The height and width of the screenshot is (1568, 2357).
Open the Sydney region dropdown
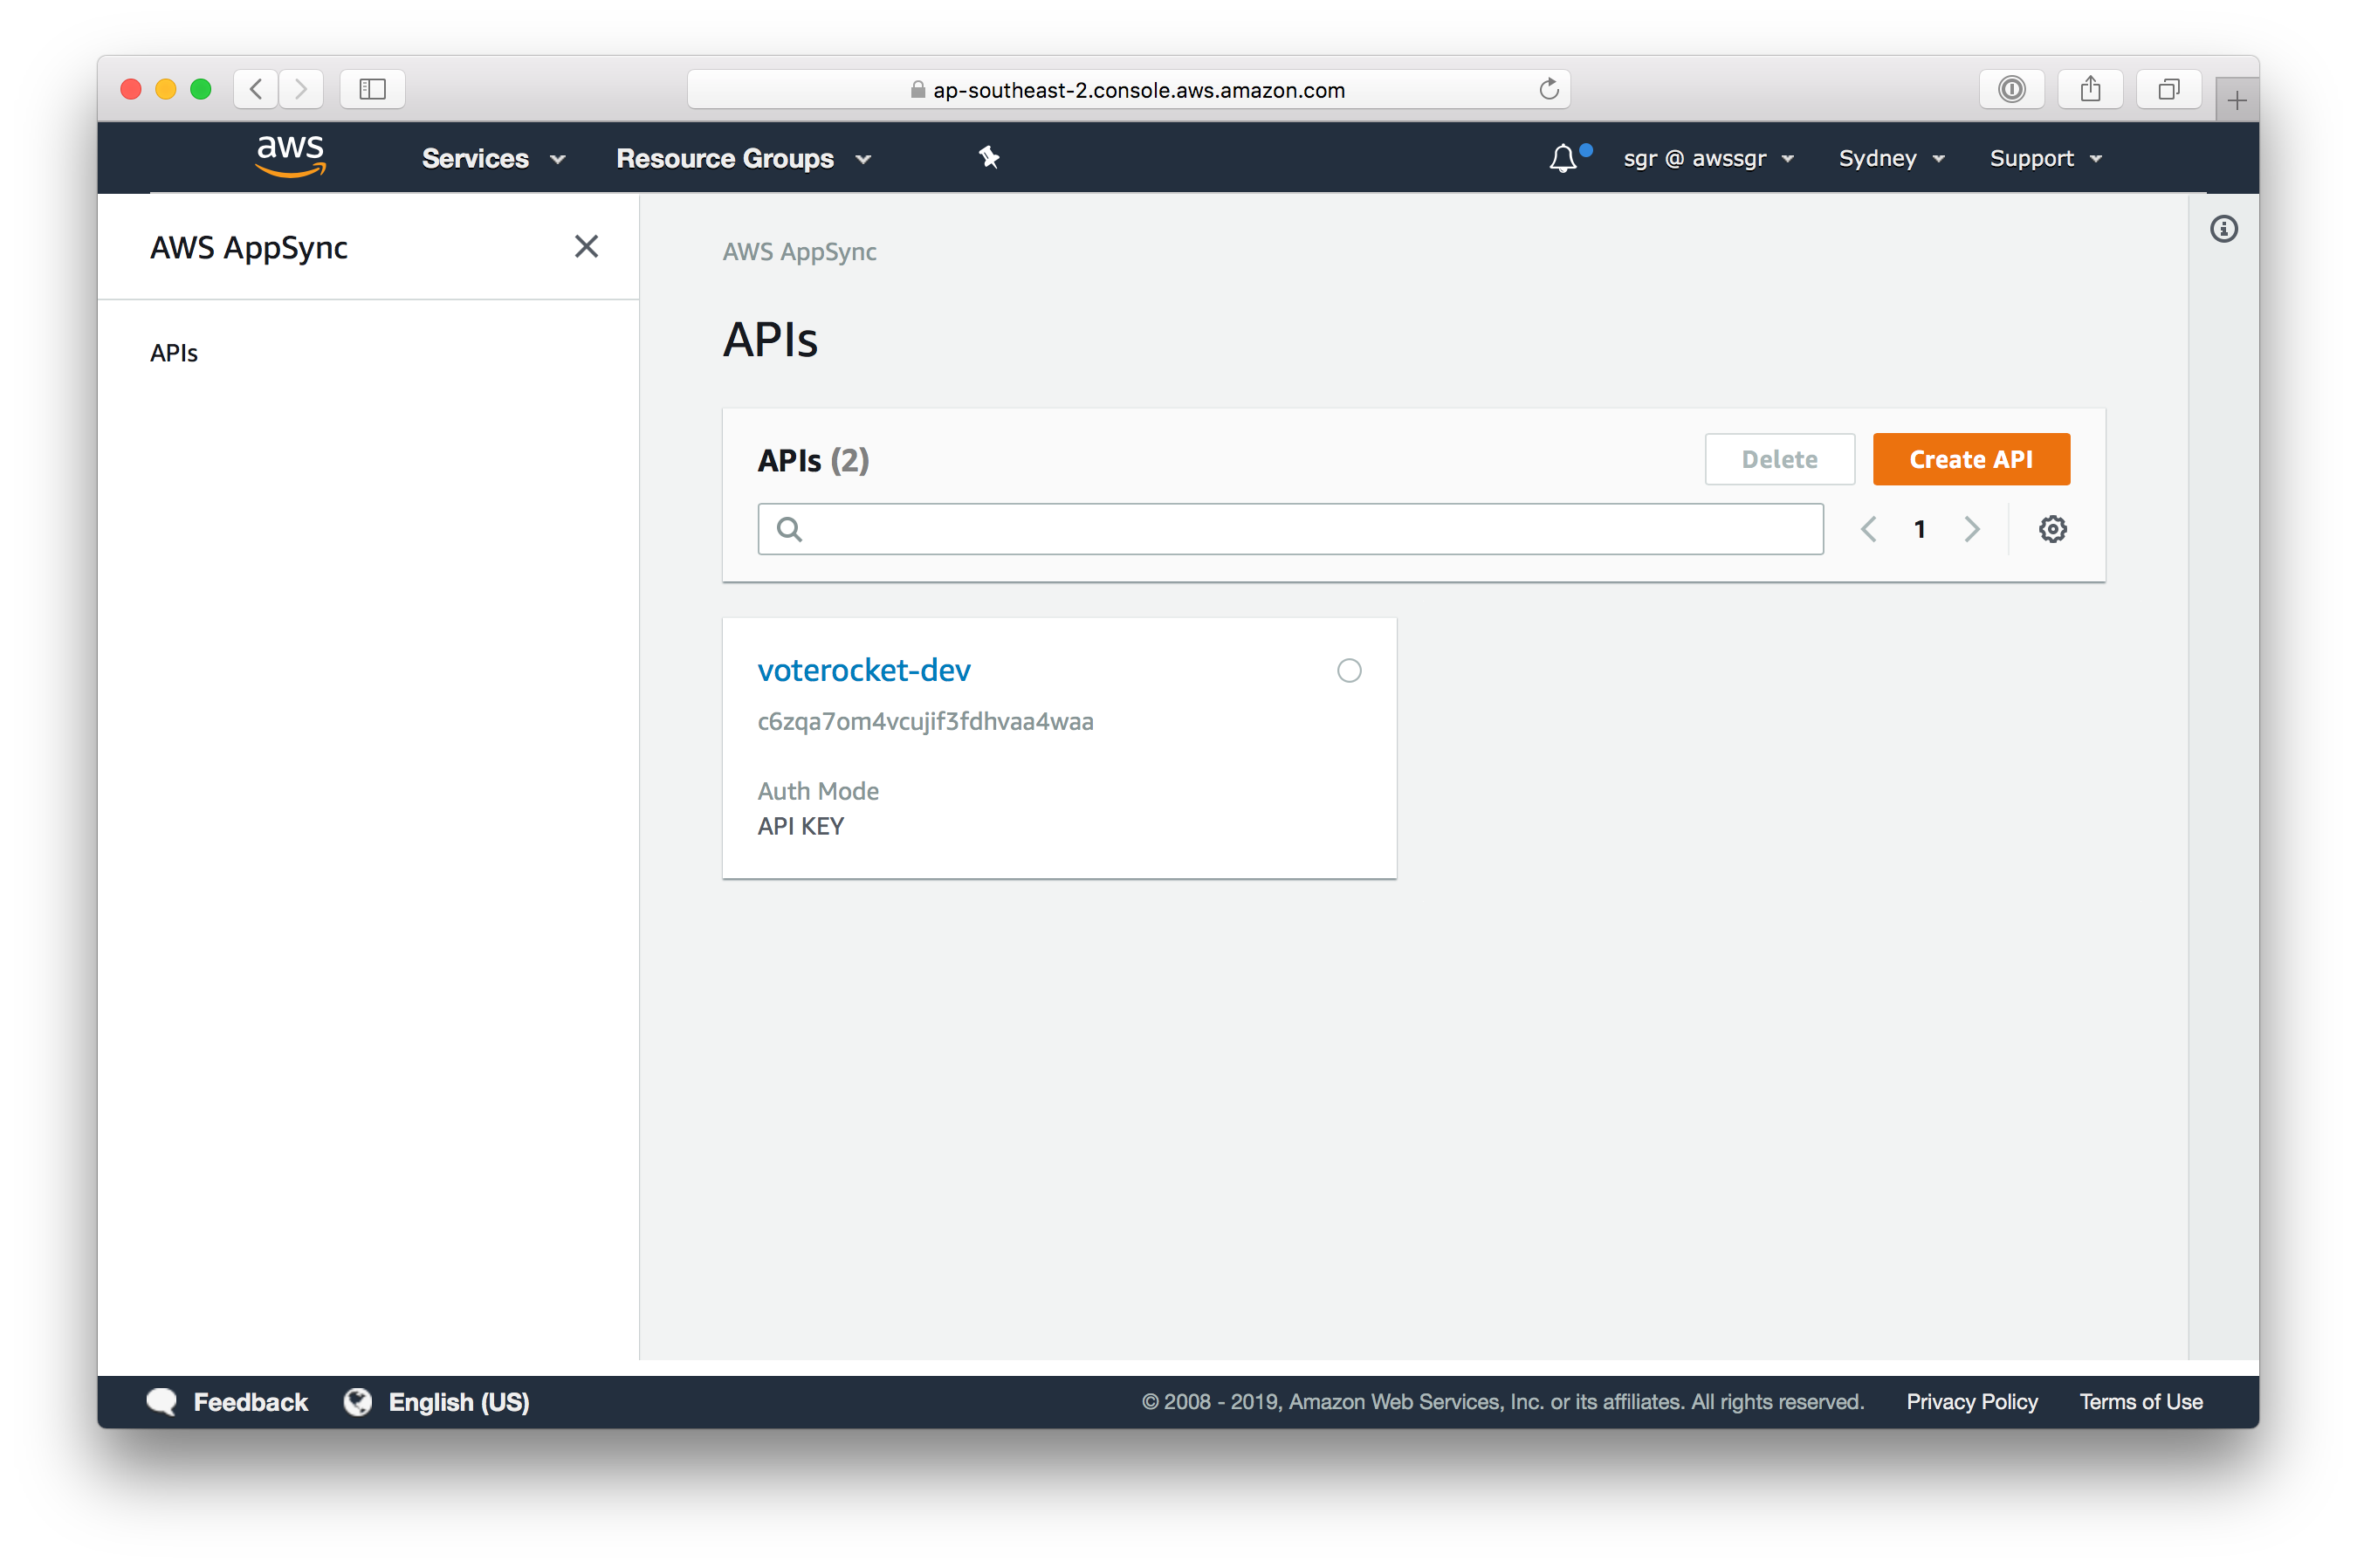pos(1891,158)
